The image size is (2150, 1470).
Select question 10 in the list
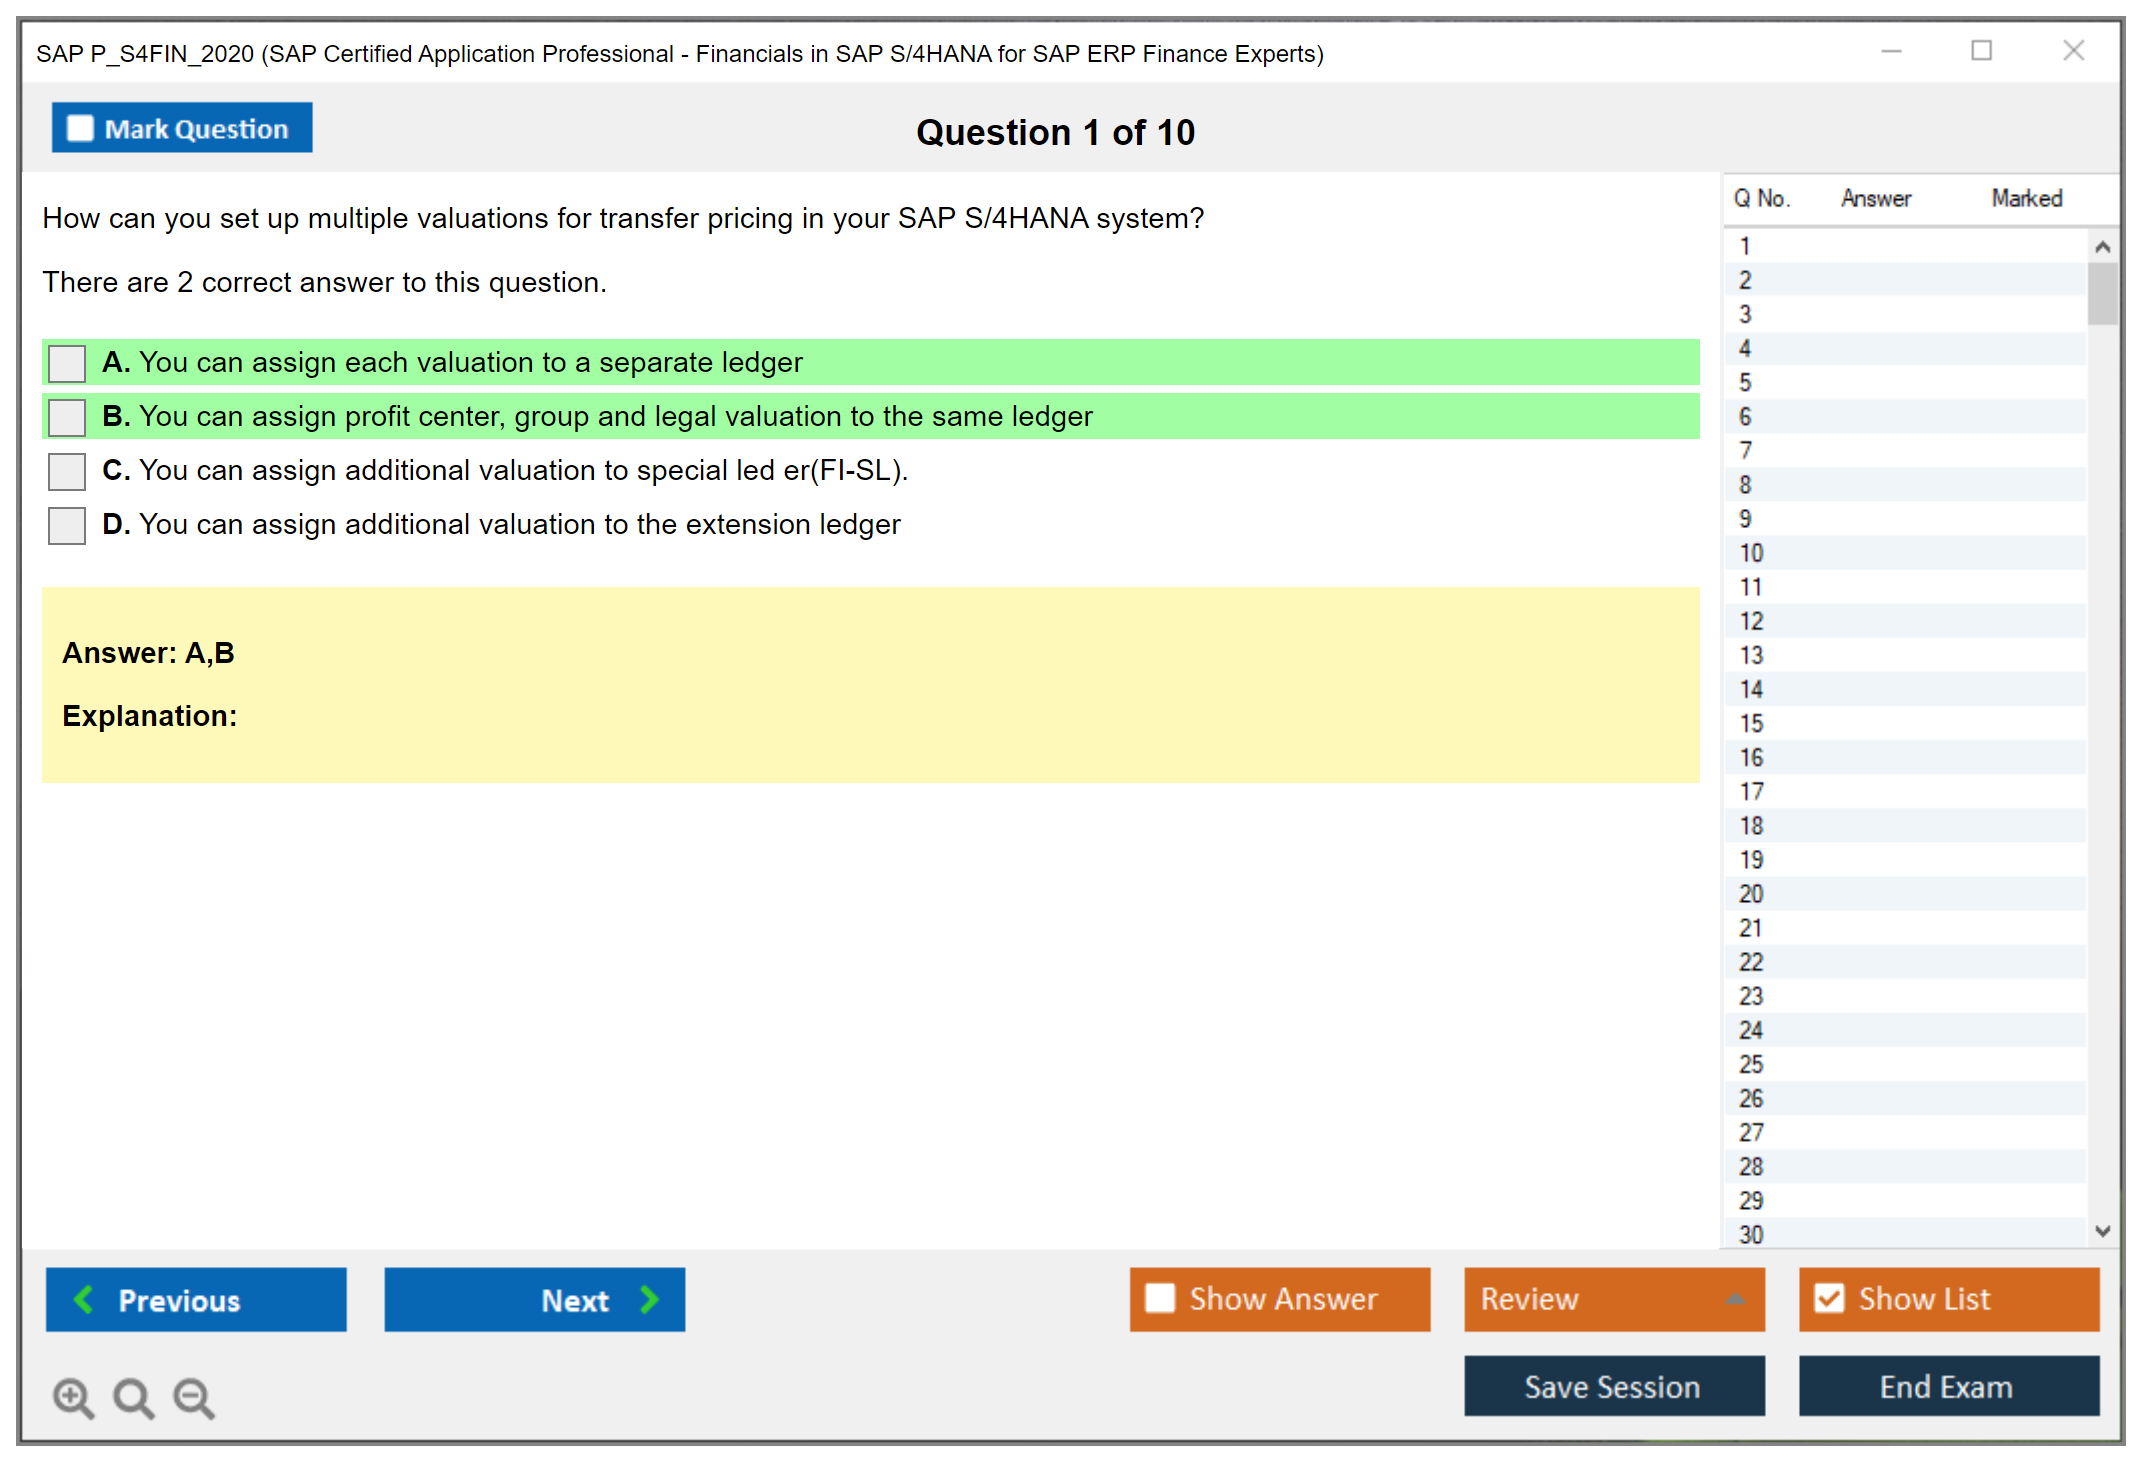click(x=1751, y=553)
